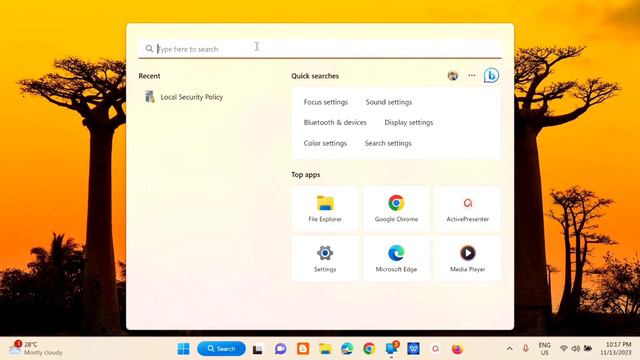Image resolution: width=640 pixels, height=360 pixels.
Task: Open File Explorer on taskbar
Action: coord(325,349)
